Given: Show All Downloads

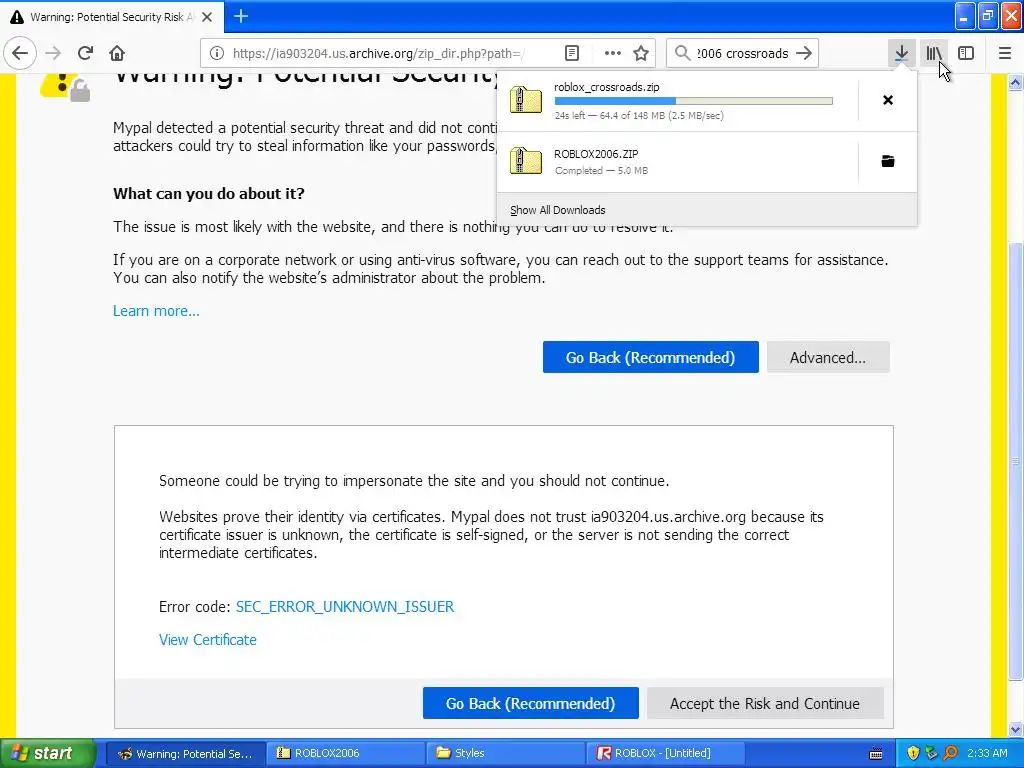Looking at the screenshot, I should click(558, 210).
